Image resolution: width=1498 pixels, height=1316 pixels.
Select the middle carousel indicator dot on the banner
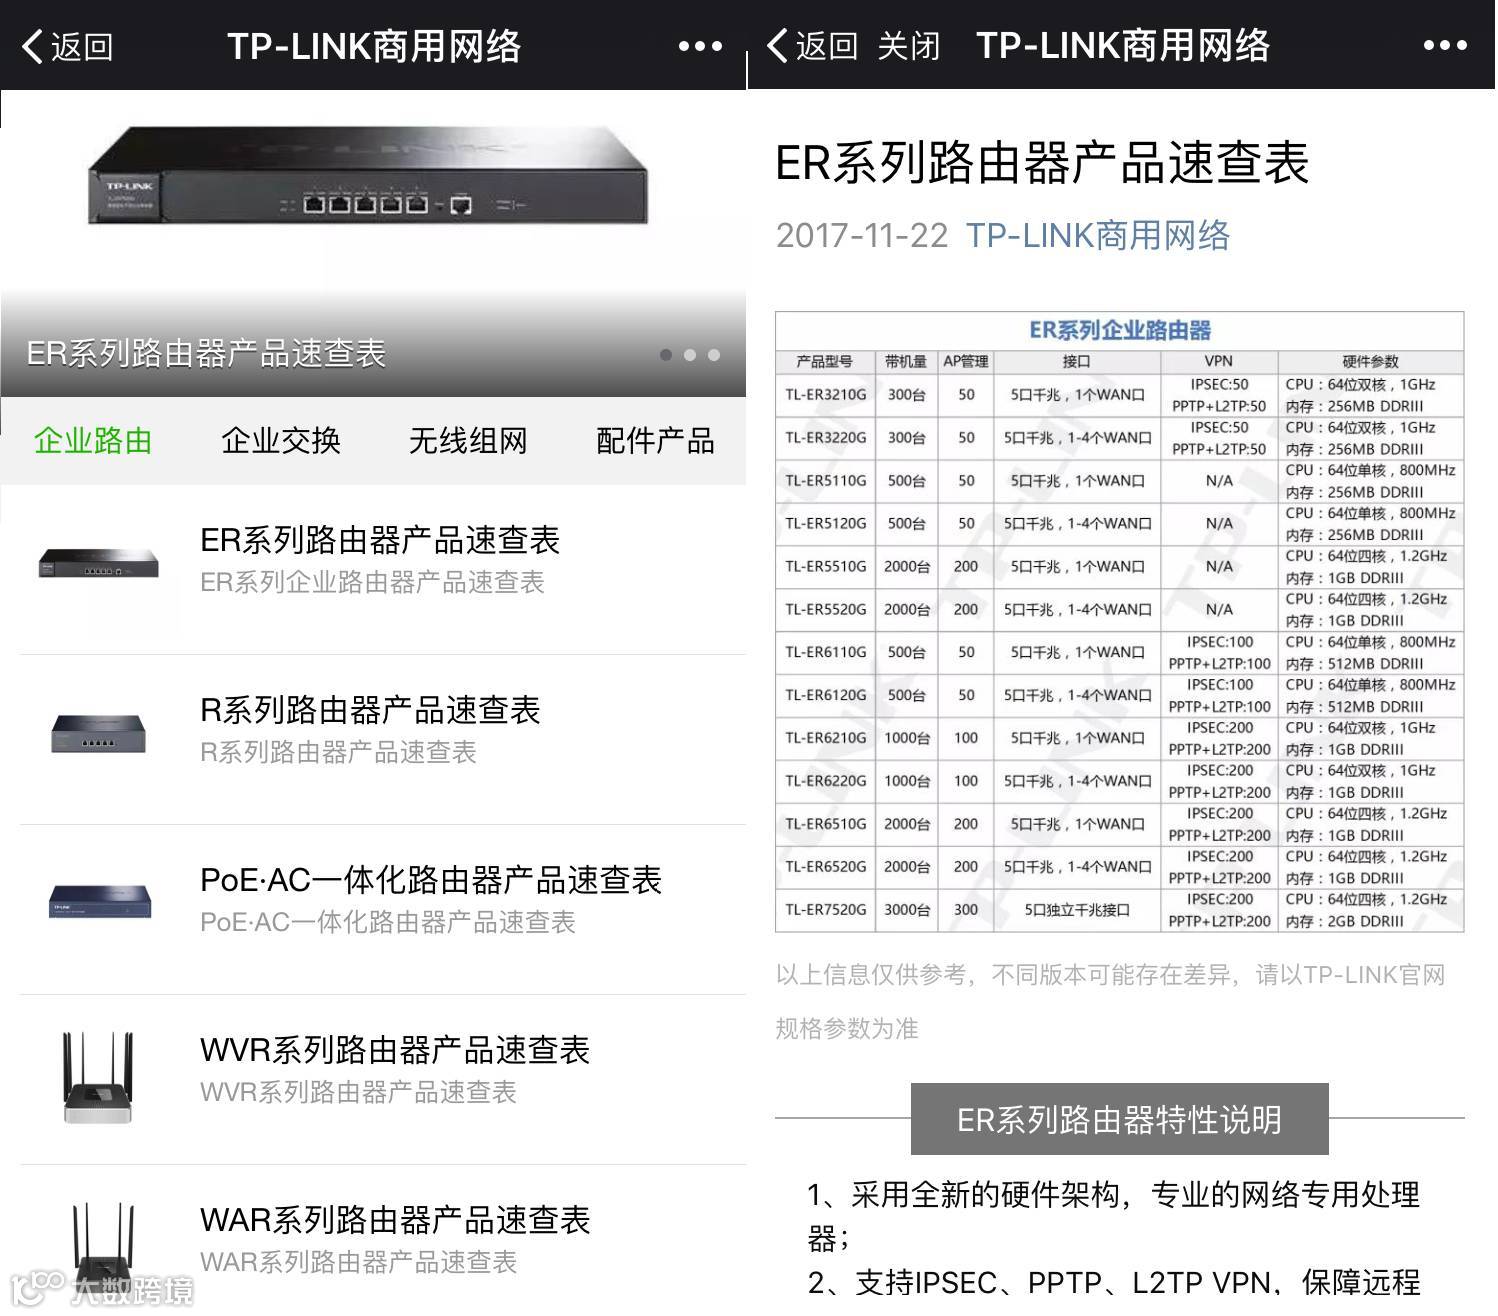690,355
